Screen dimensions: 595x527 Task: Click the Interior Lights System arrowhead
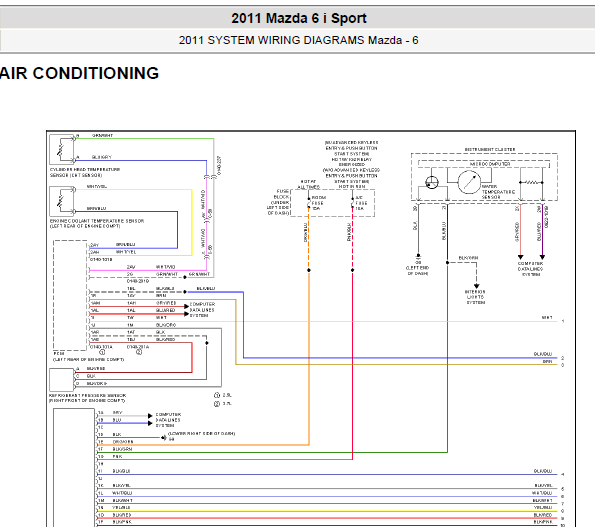click(x=476, y=286)
